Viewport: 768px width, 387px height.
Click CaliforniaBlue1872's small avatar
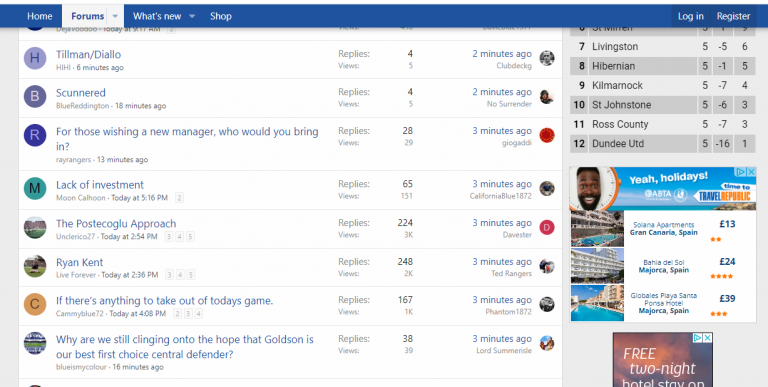pos(547,189)
